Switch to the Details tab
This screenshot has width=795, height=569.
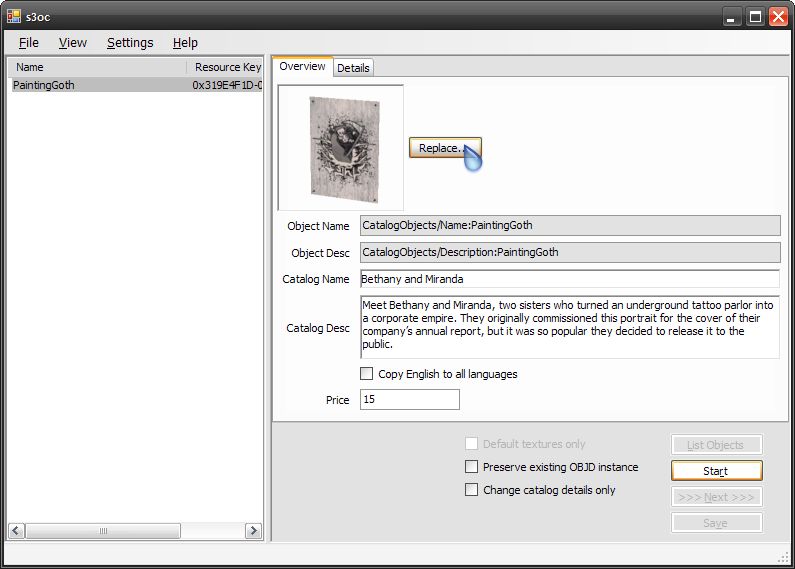click(x=353, y=68)
